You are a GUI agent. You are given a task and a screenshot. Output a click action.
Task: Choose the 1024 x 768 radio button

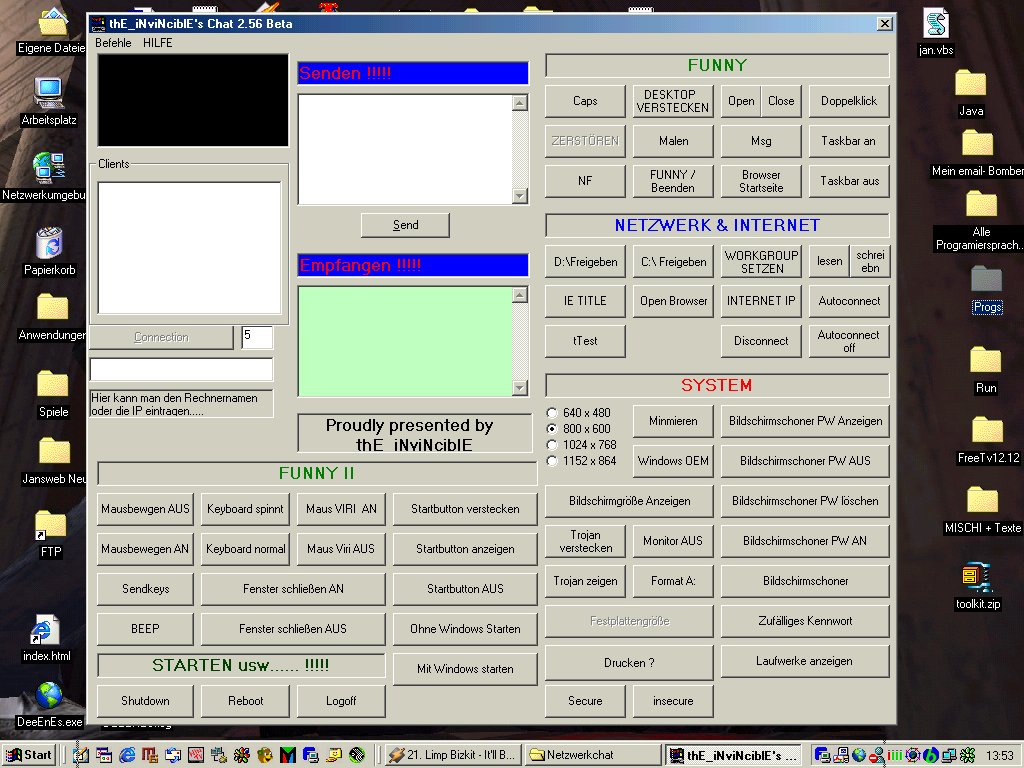point(552,445)
